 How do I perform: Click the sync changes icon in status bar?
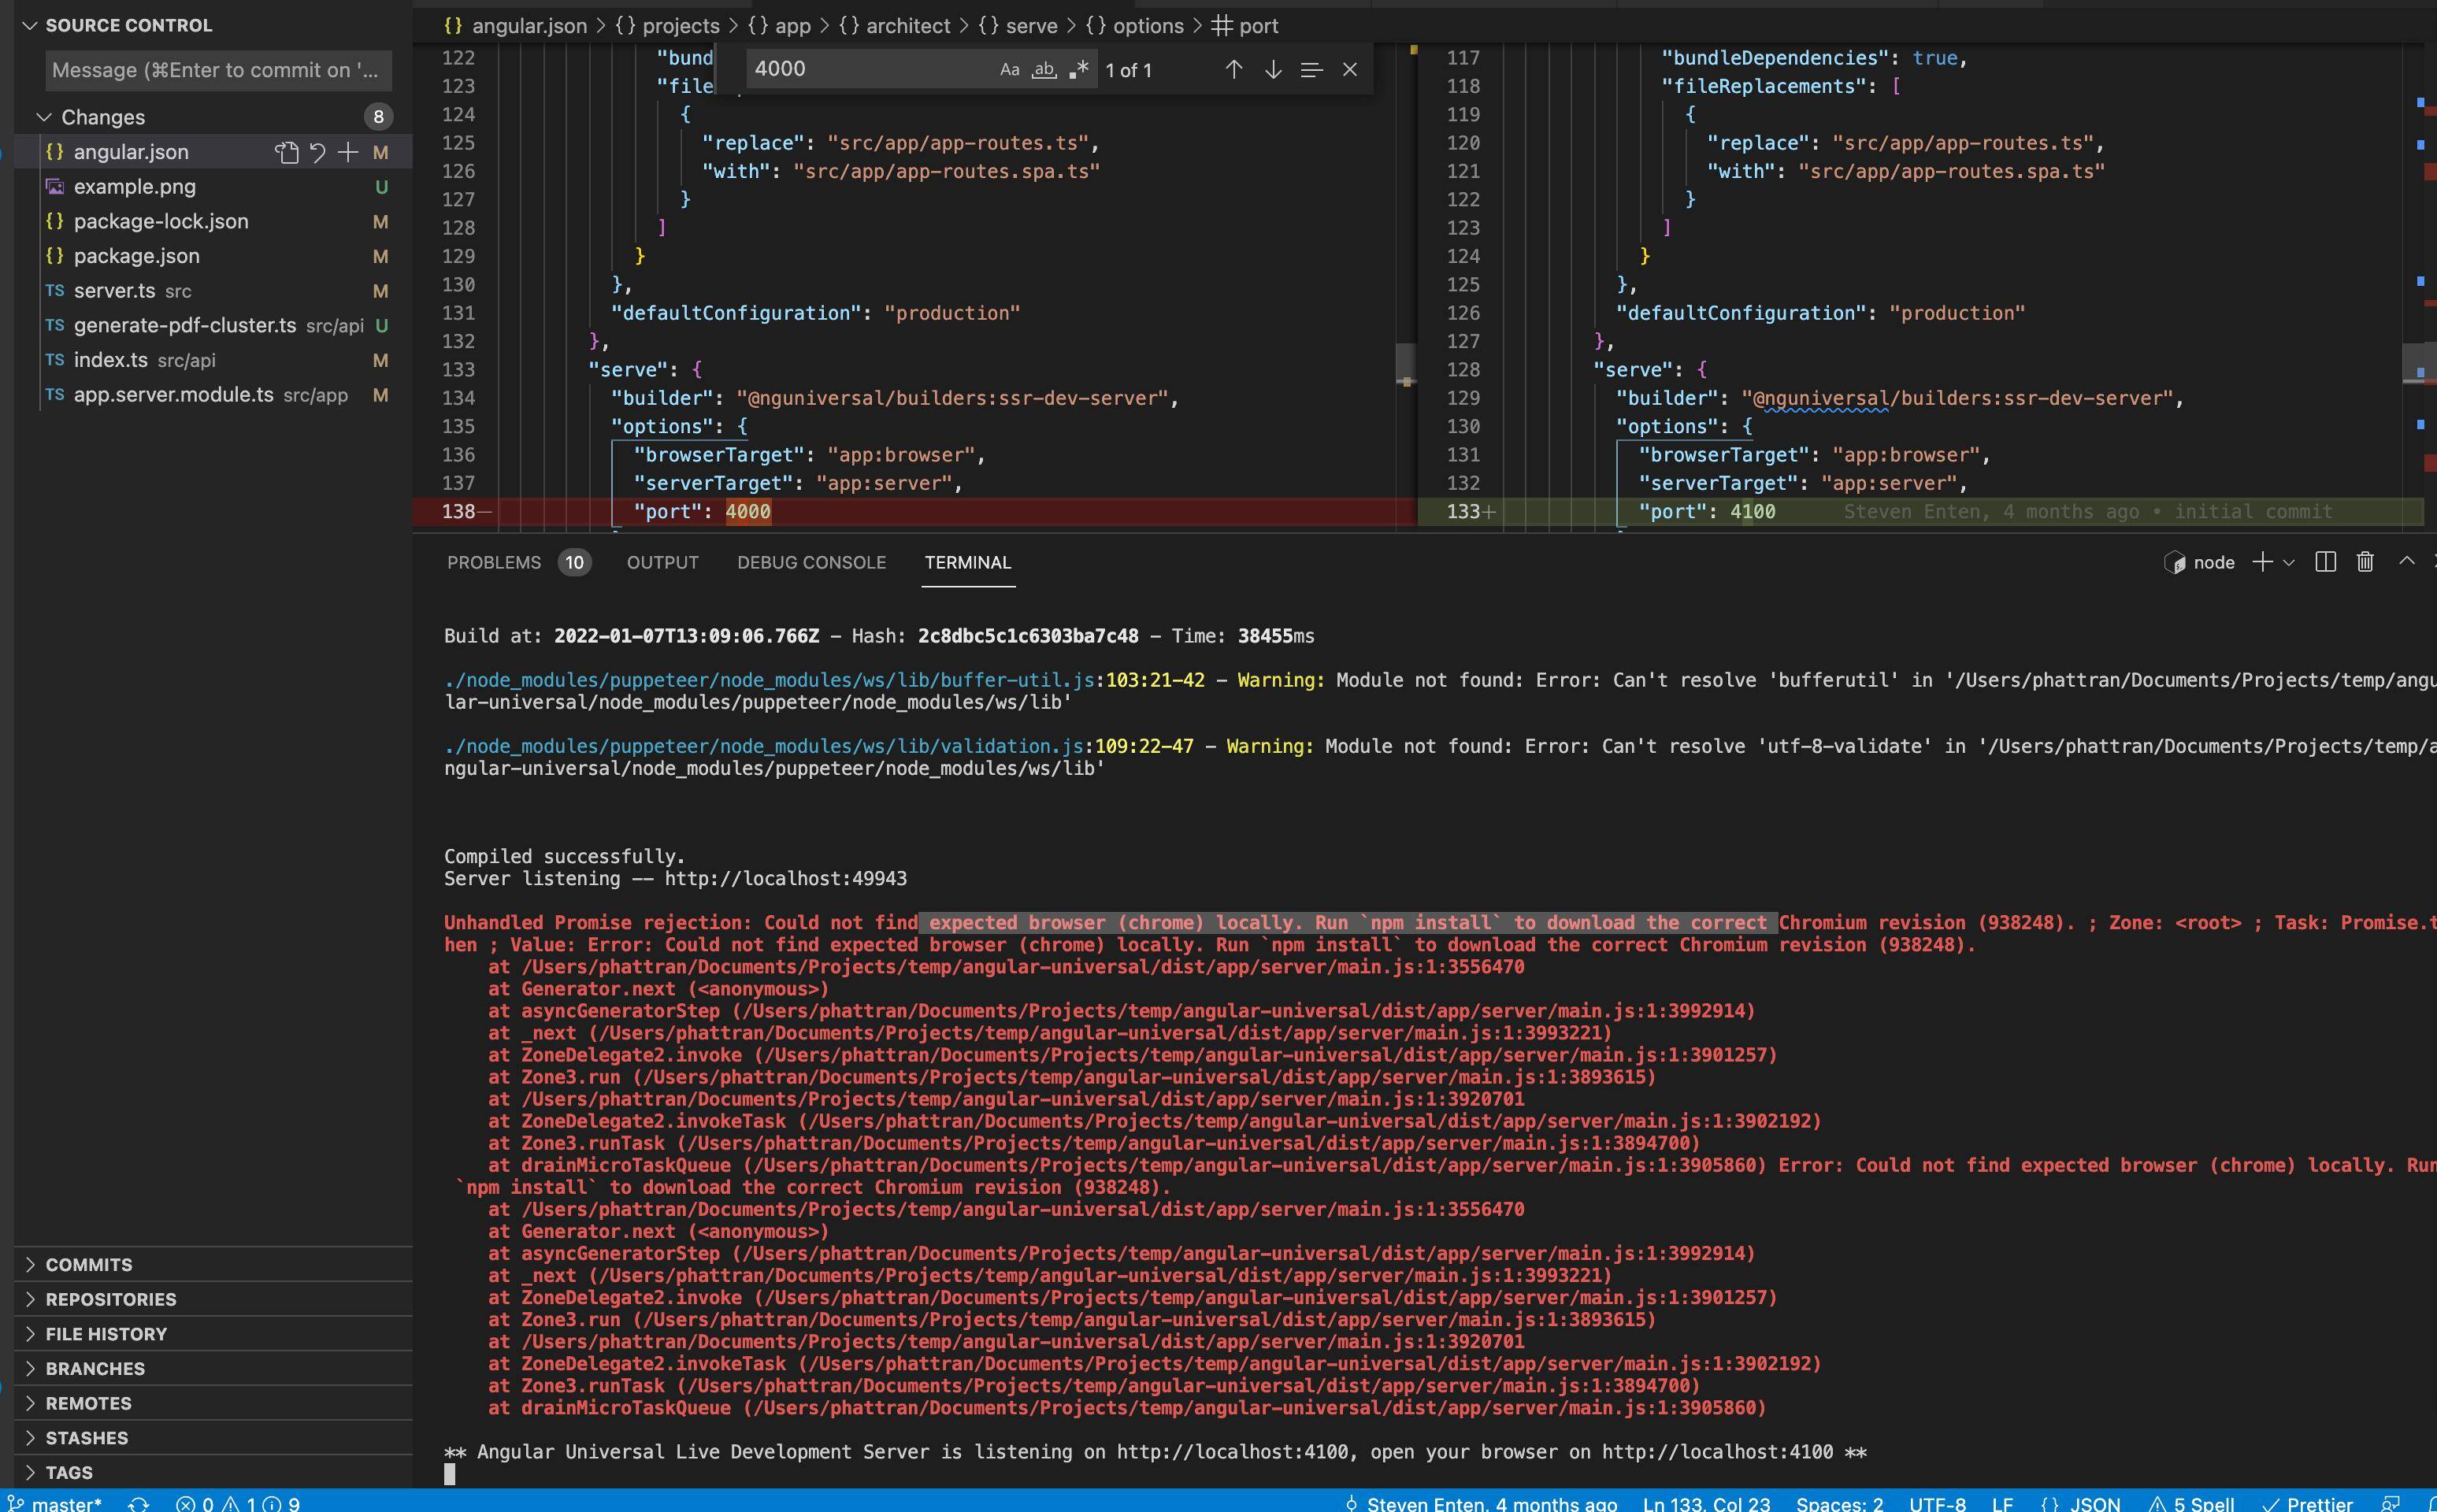click(x=139, y=1503)
